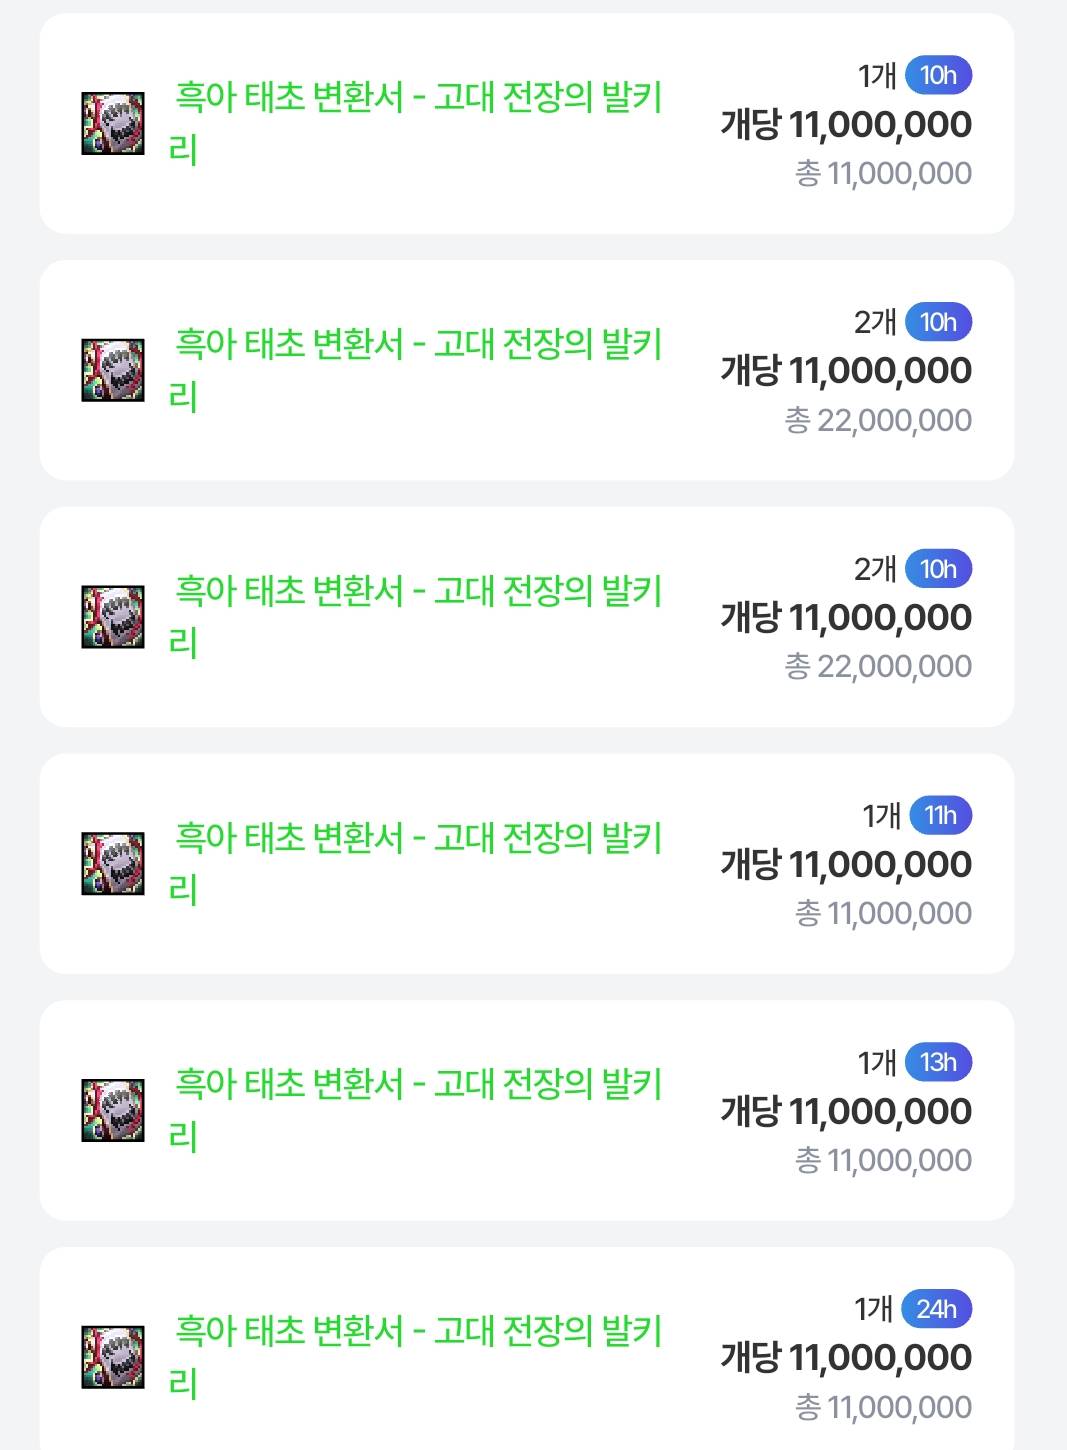Open the 흑아 태초 변환서 name in the 24h listing
The height and width of the screenshot is (1450, 1067).
pyautogui.click(x=417, y=1332)
